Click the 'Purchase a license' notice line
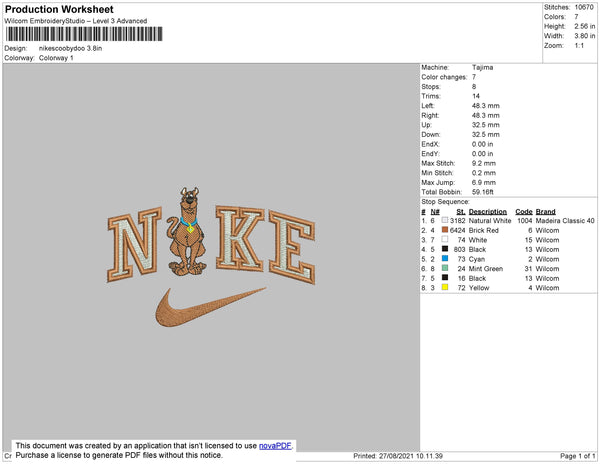Screen dimensions: 600x464 coord(119,455)
